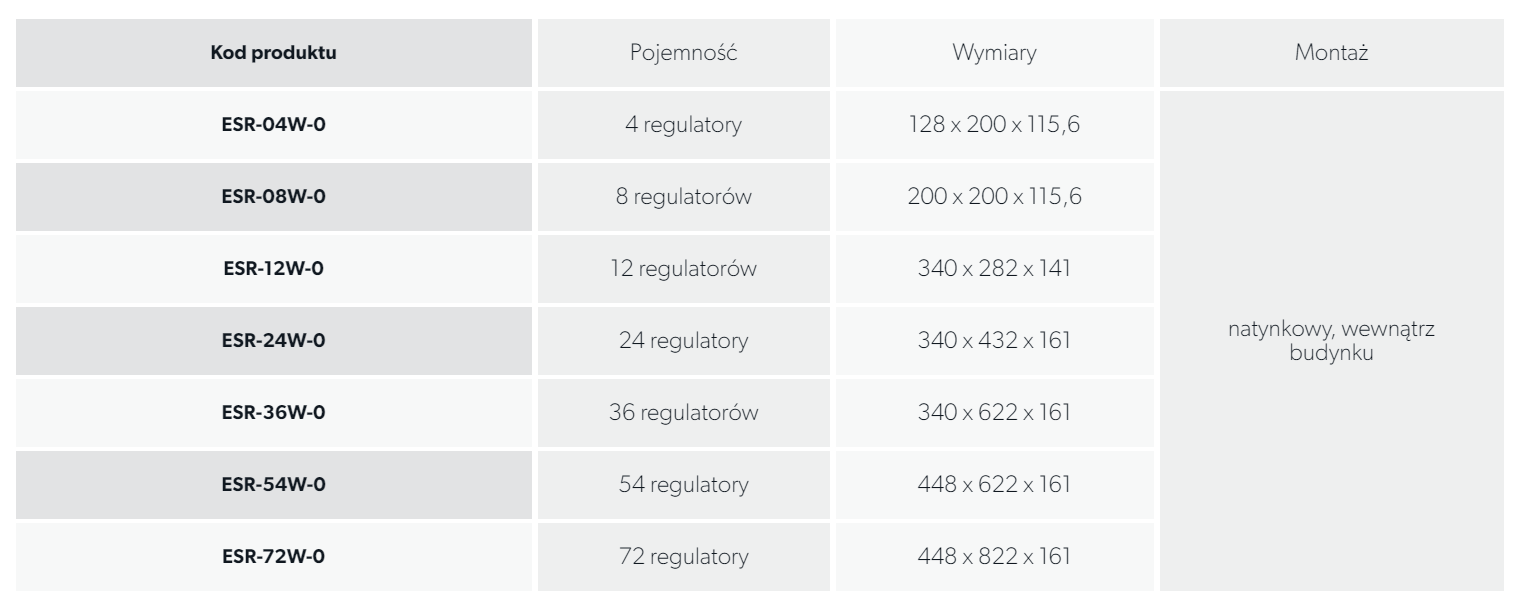Click product code ESR-36W-0
1524x612 pixels.
coord(273,412)
